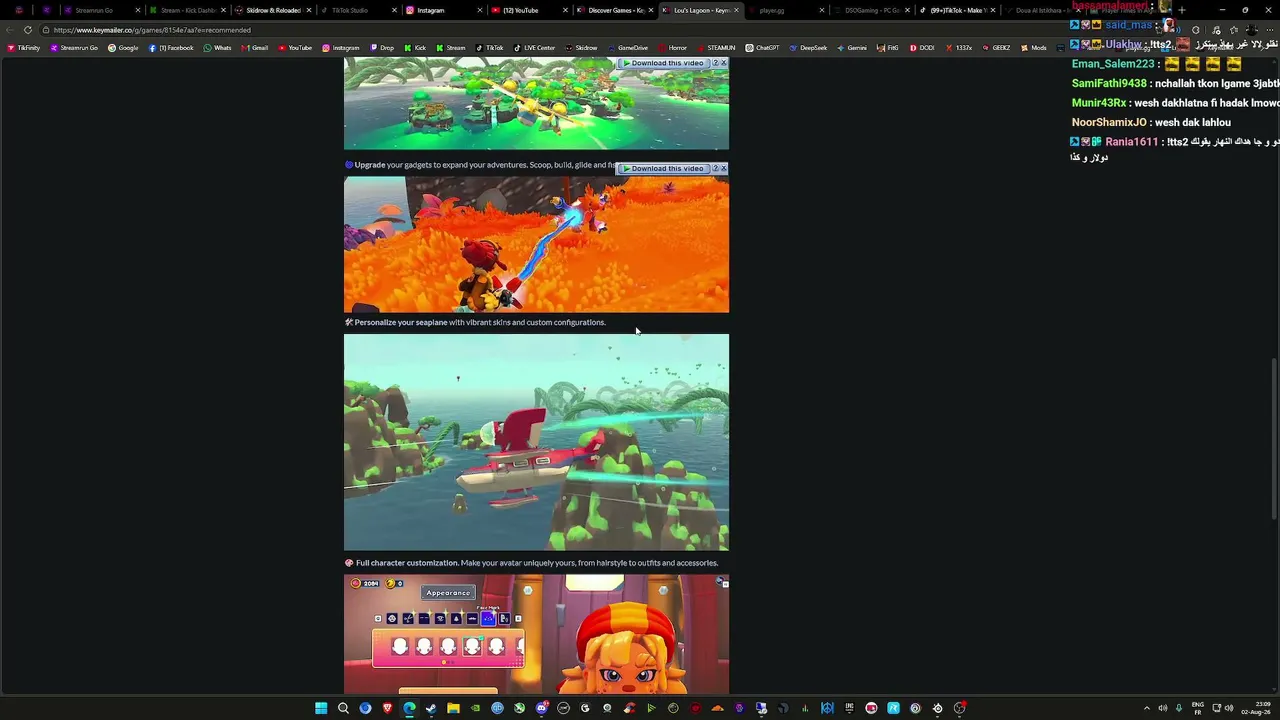Click the 'Personalize your seaplane' description text
1280x720 pixels.
[x=475, y=322]
